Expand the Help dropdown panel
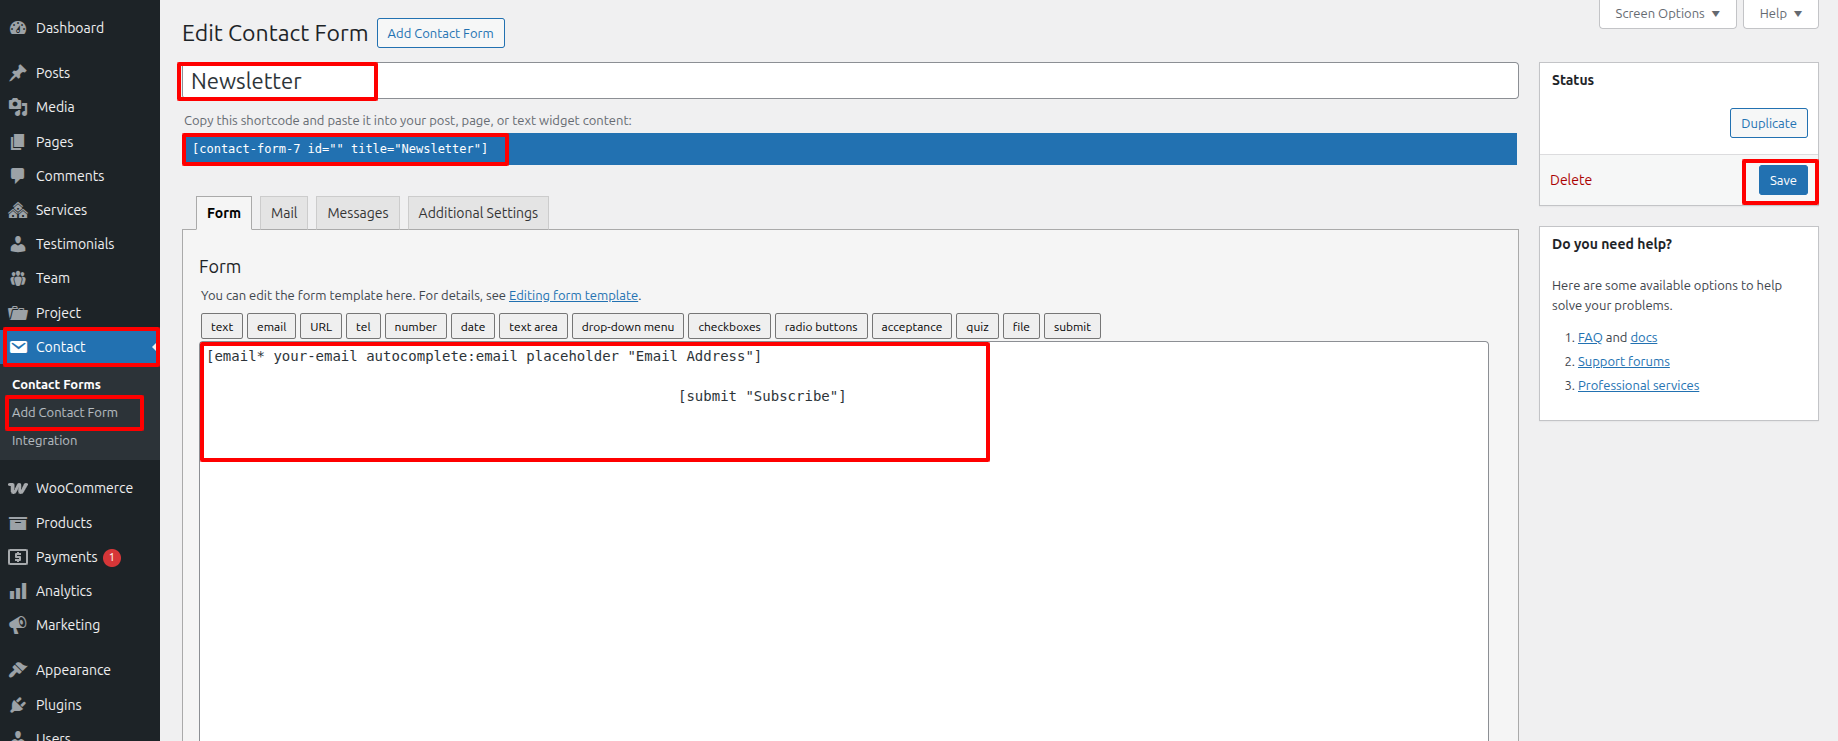The width and height of the screenshot is (1838, 741). point(1780,14)
